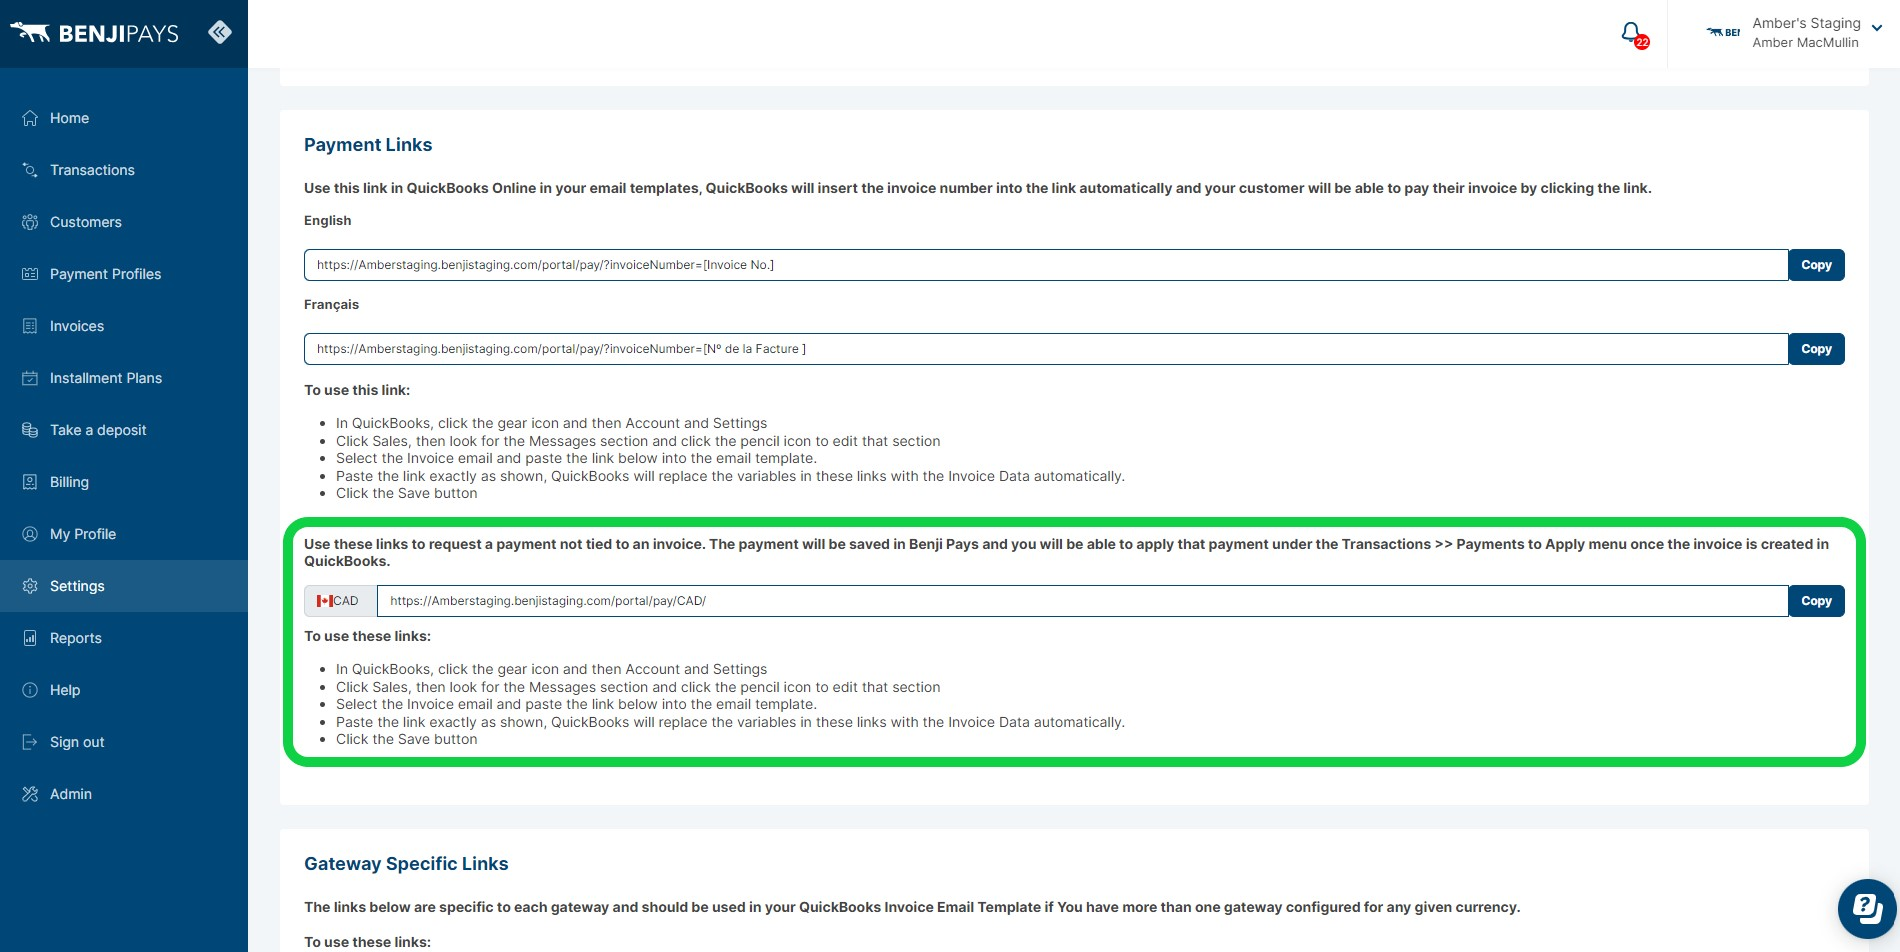This screenshot has width=1900, height=952.
Task: Click the "To use this link:" label
Action: pos(357,390)
